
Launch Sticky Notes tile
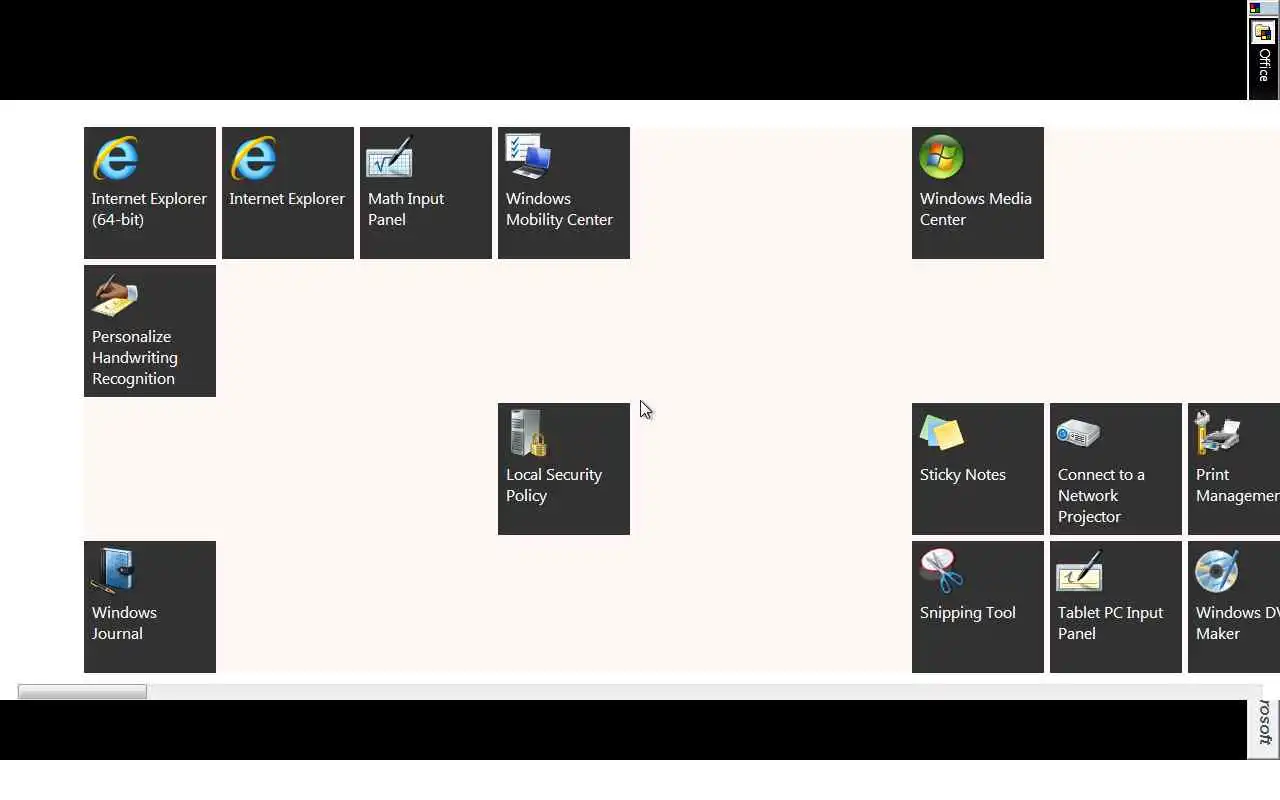click(978, 469)
